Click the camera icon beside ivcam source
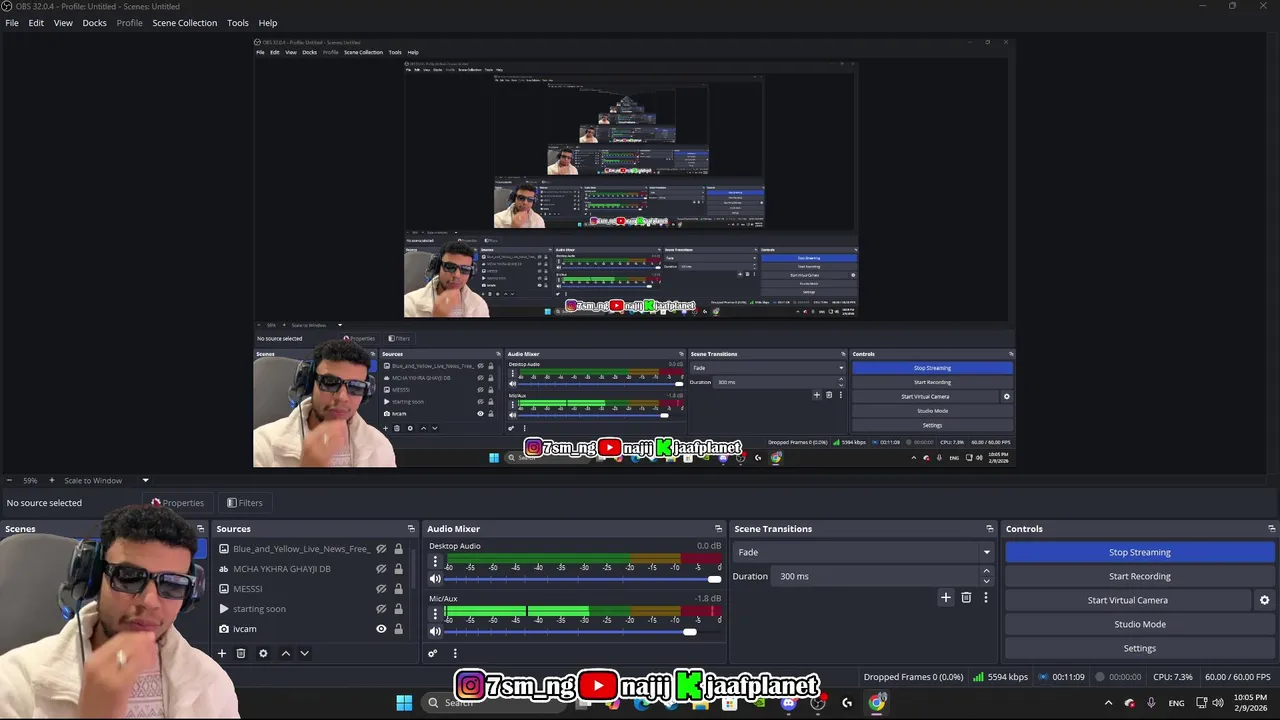 pos(224,629)
